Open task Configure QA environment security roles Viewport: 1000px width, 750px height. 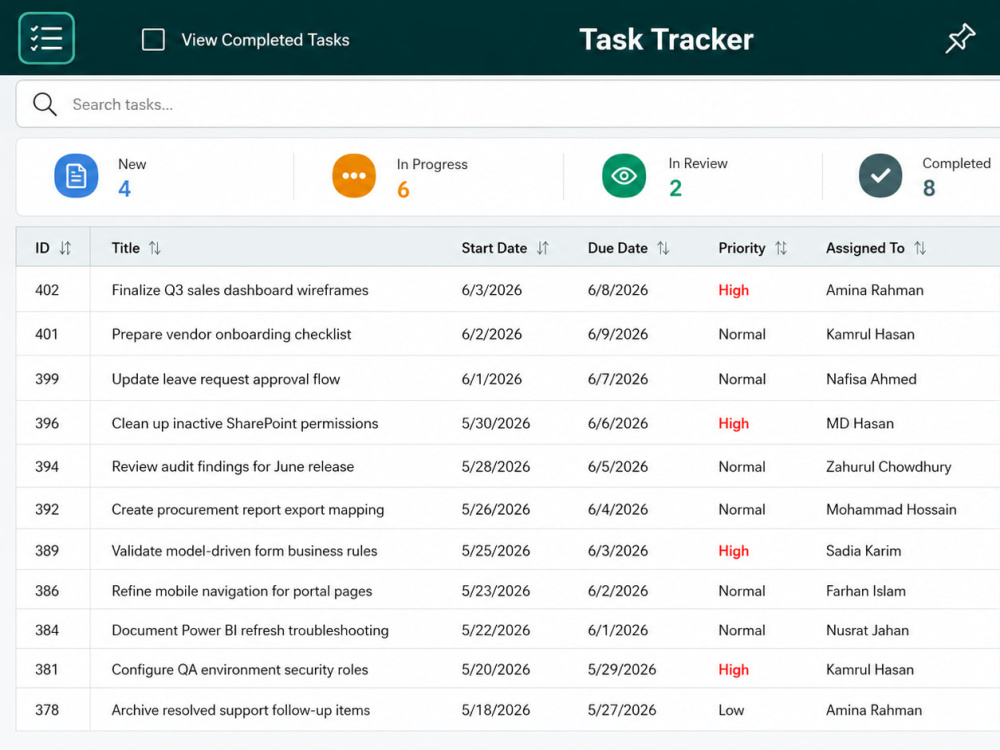tap(240, 670)
